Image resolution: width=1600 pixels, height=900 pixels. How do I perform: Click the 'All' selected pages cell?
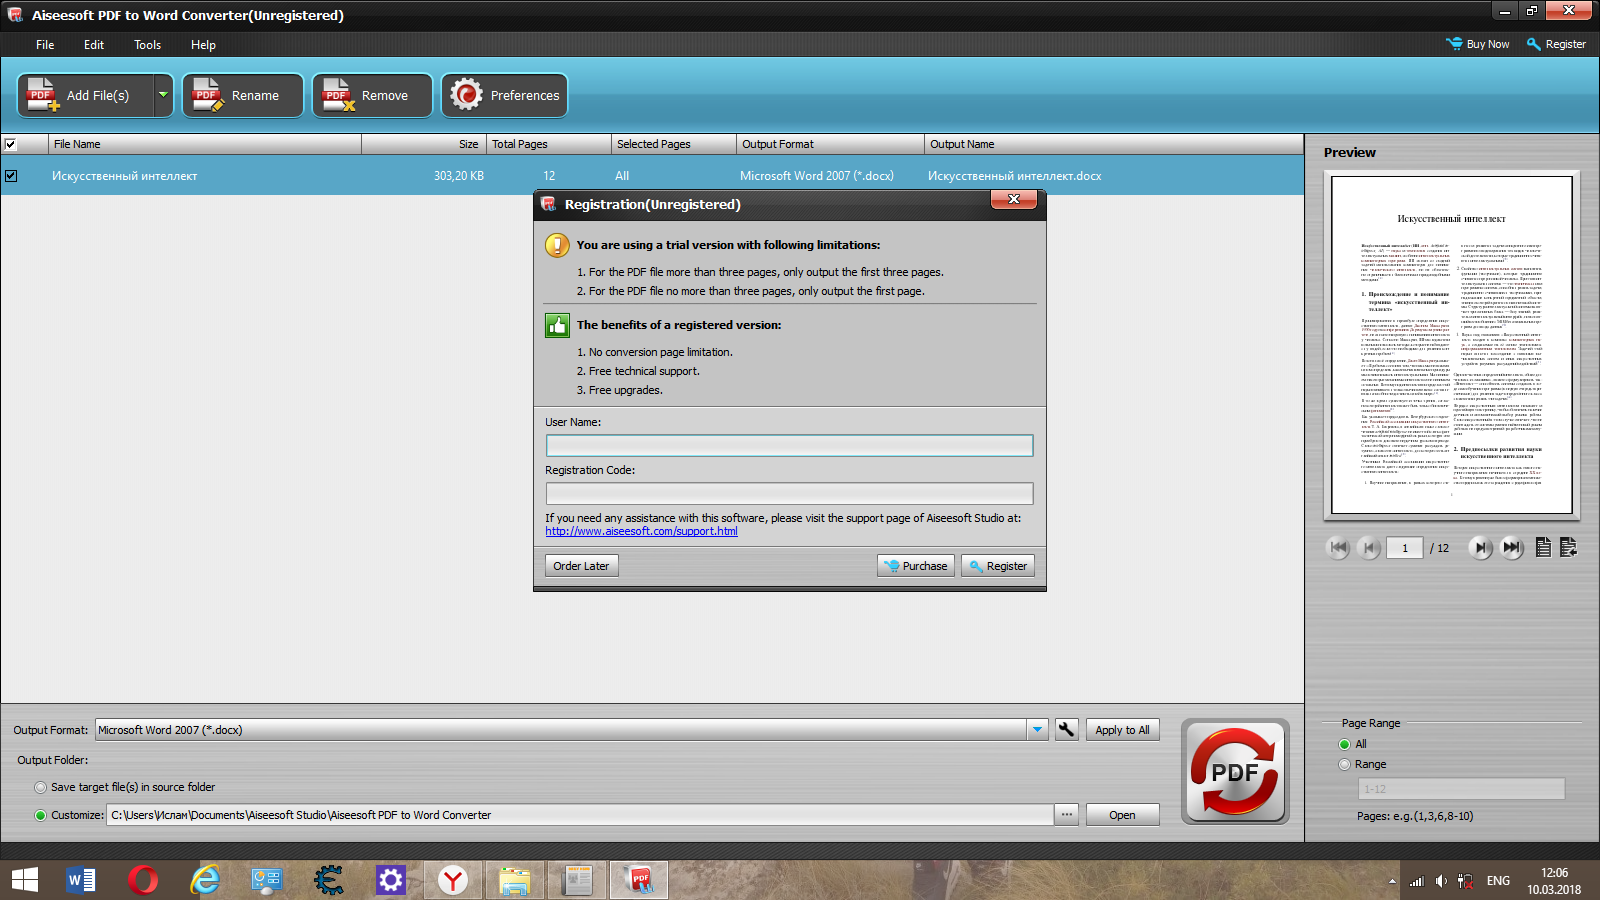click(622, 176)
